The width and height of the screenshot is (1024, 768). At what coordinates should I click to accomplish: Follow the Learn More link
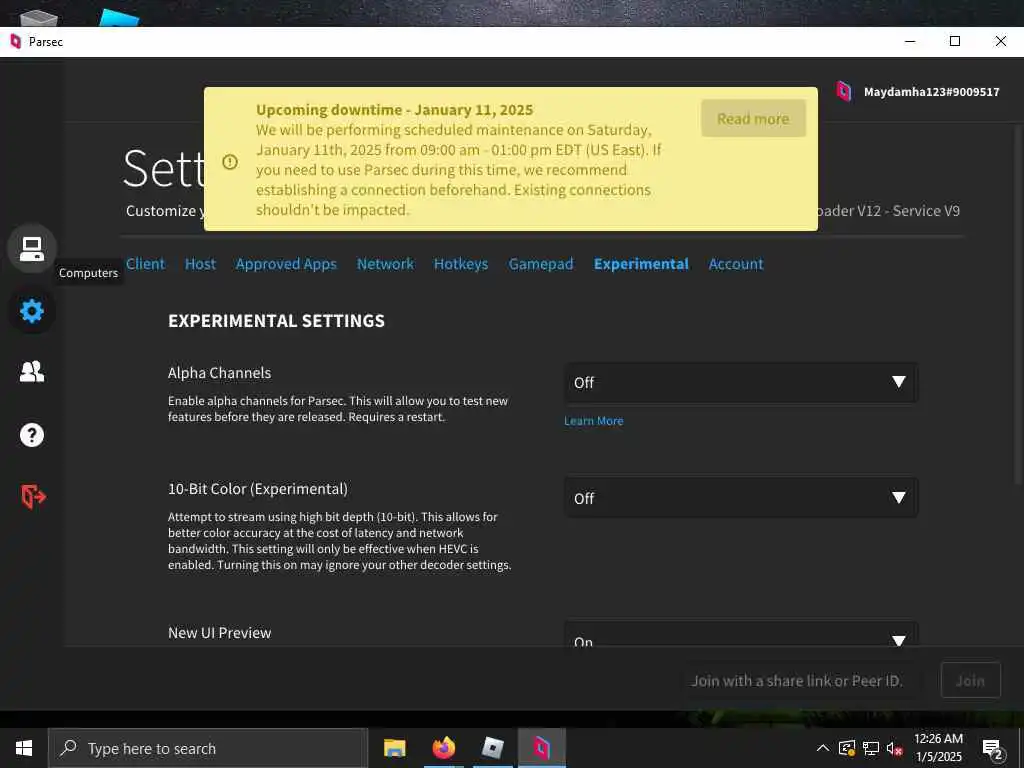pyautogui.click(x=594, y=421)
